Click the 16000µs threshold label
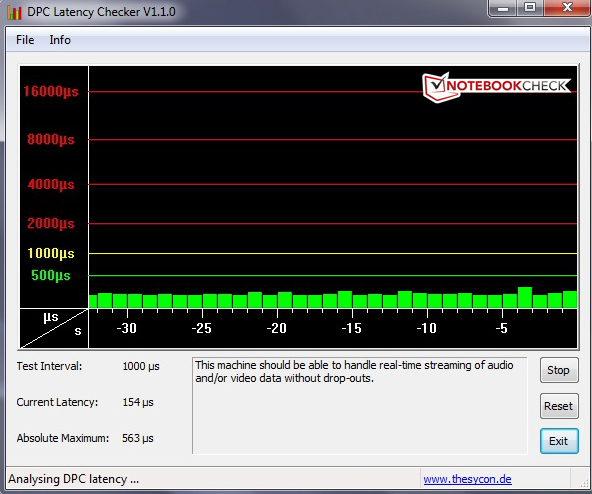This screenshot has width=592, height=494. [x=51, y=91]
